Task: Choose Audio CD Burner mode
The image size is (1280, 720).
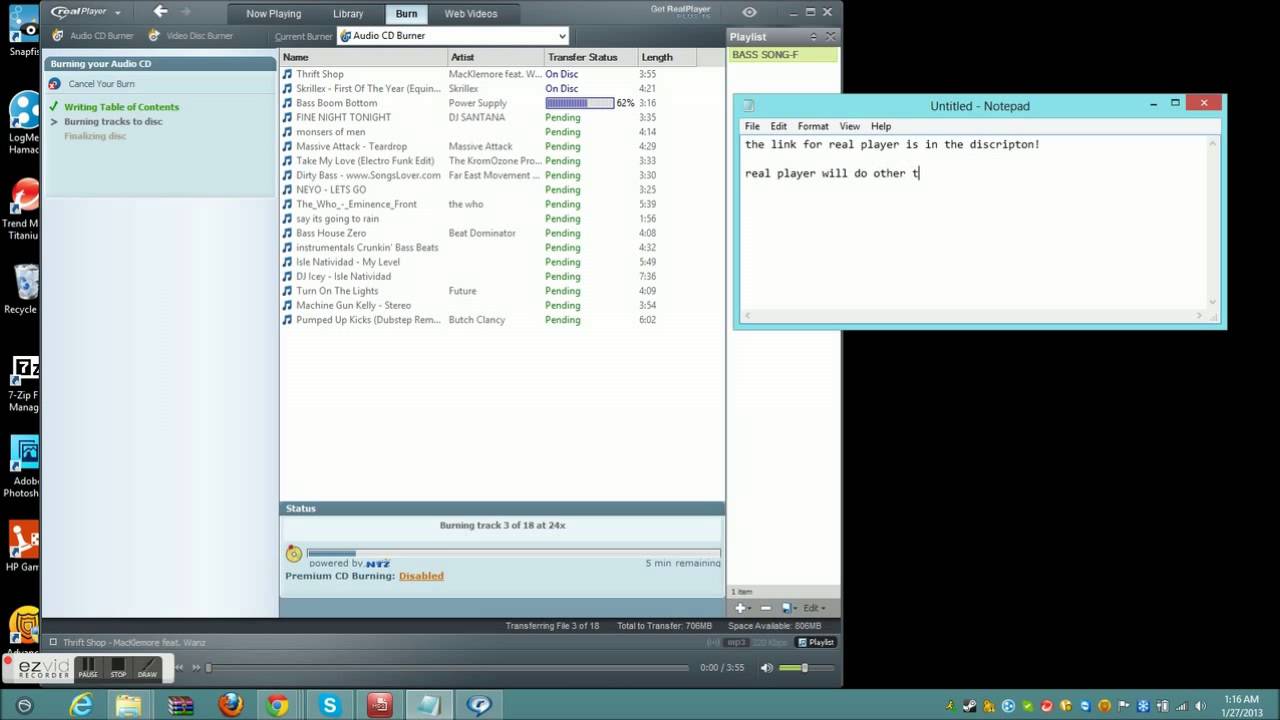Action: [93, 36]
